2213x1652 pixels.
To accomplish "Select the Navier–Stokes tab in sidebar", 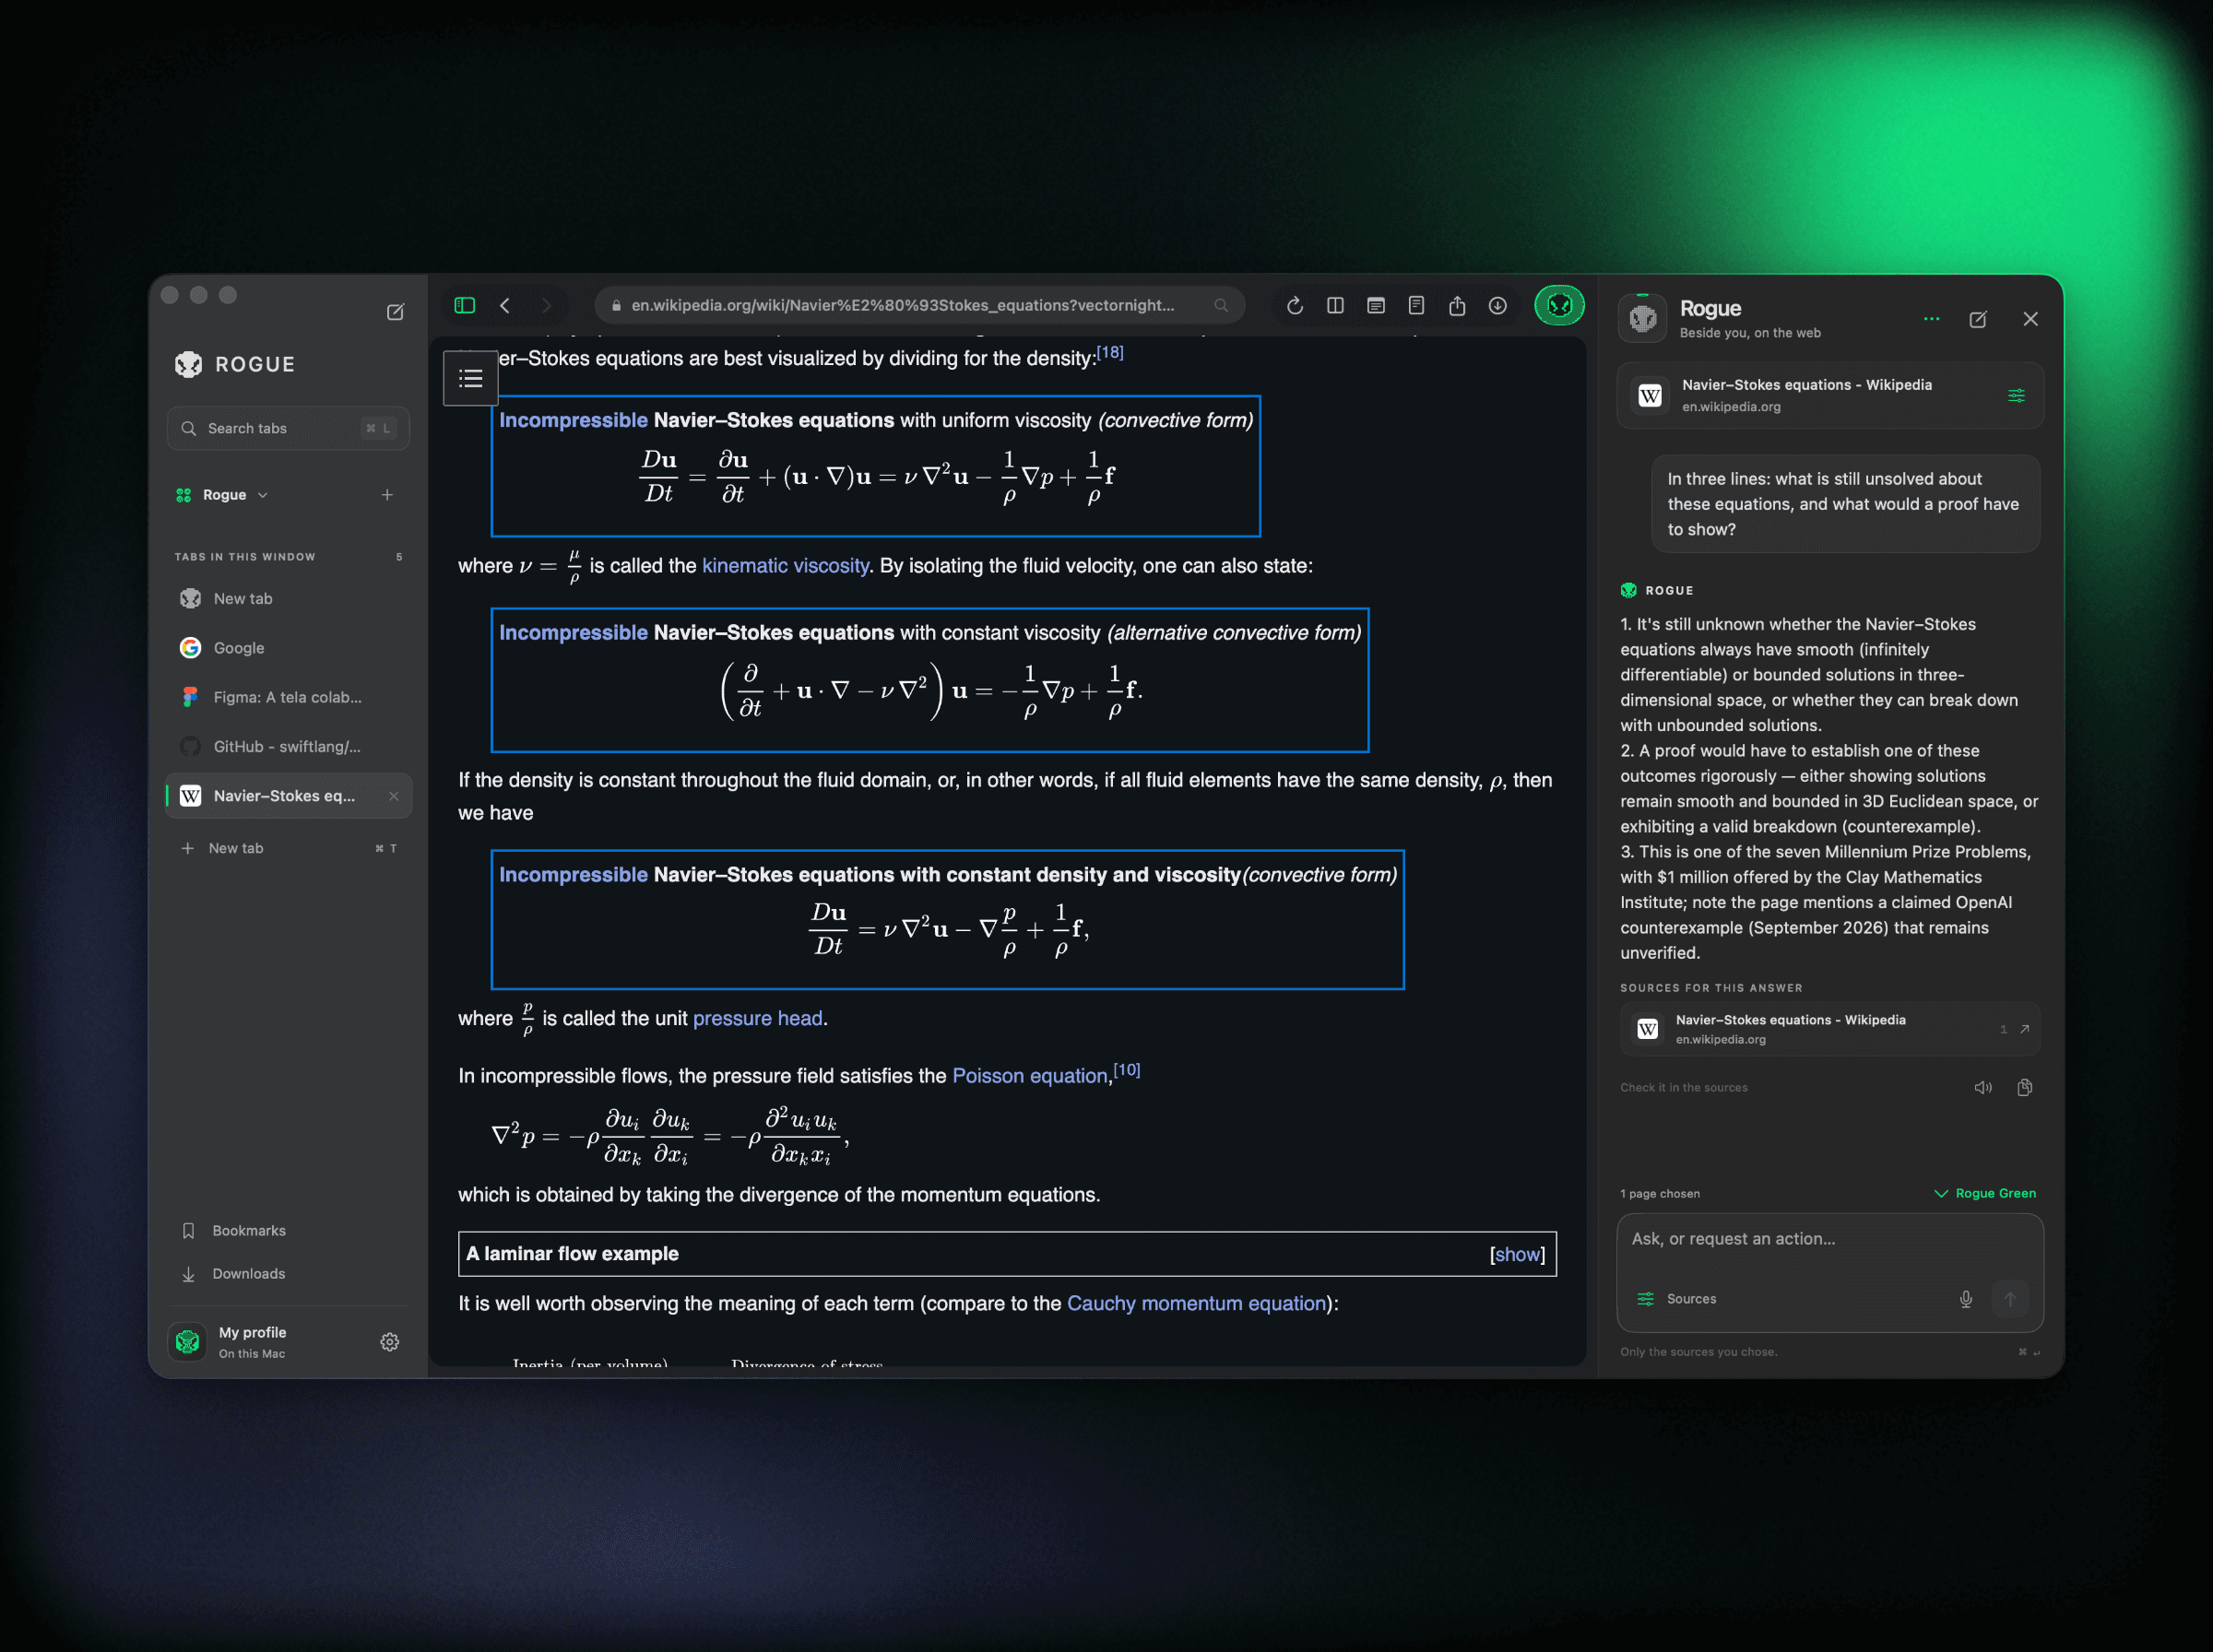I will coord(288,796).
